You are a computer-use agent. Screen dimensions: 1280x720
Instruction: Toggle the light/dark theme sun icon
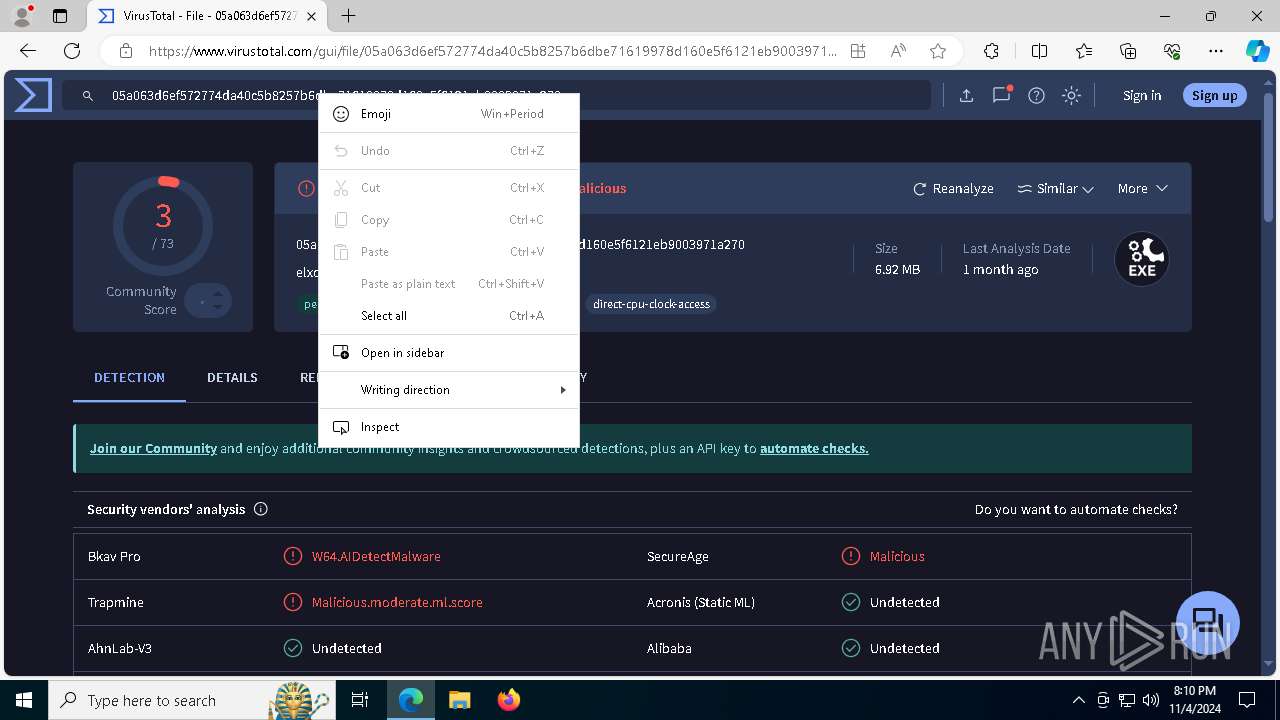tap(1071, 96)
